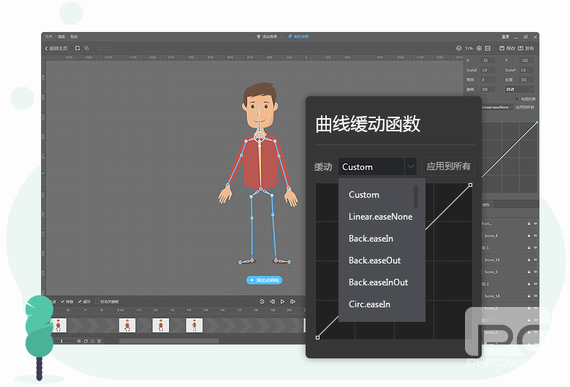Viewport: 570px width, 387px height.
Task: Click the redo arrow icon in toolbar
Action: (109, 48)
